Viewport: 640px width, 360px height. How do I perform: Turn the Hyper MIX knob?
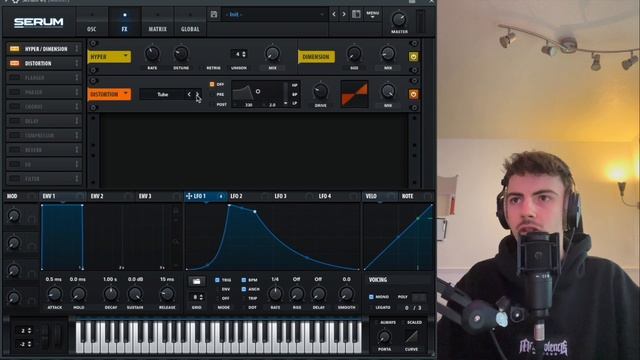(x=272, y=54)
